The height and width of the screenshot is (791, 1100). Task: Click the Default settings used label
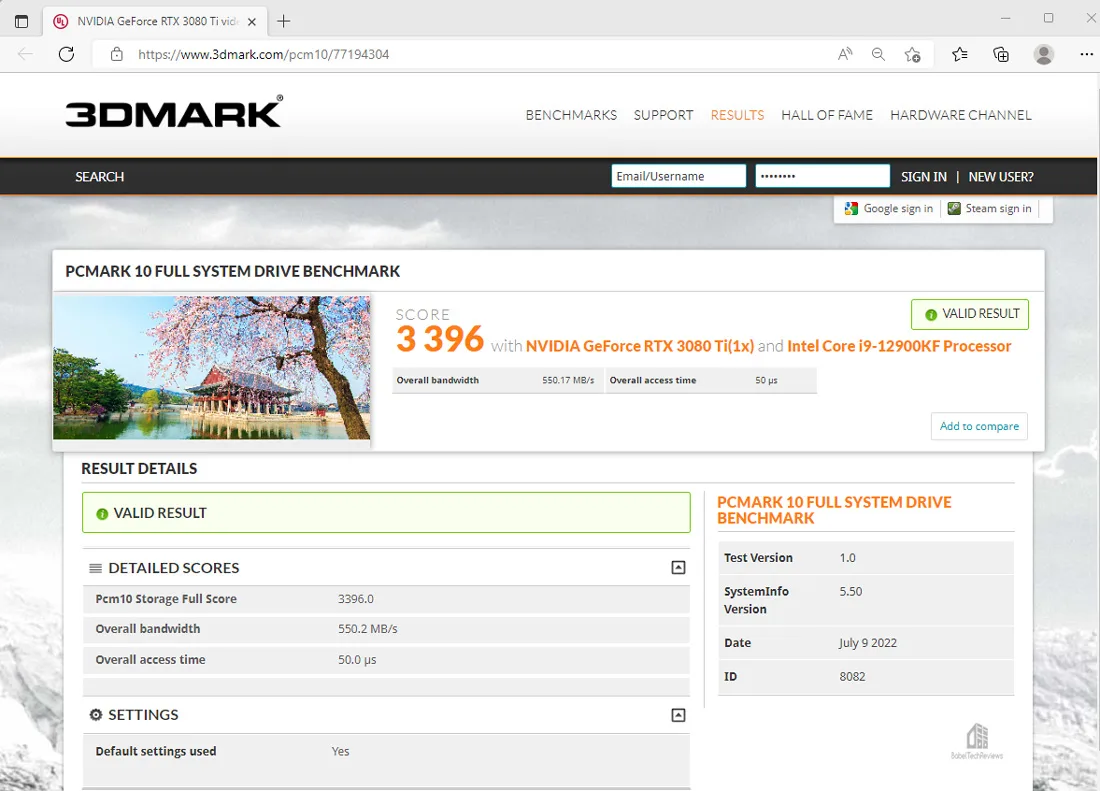click(156, 751)
